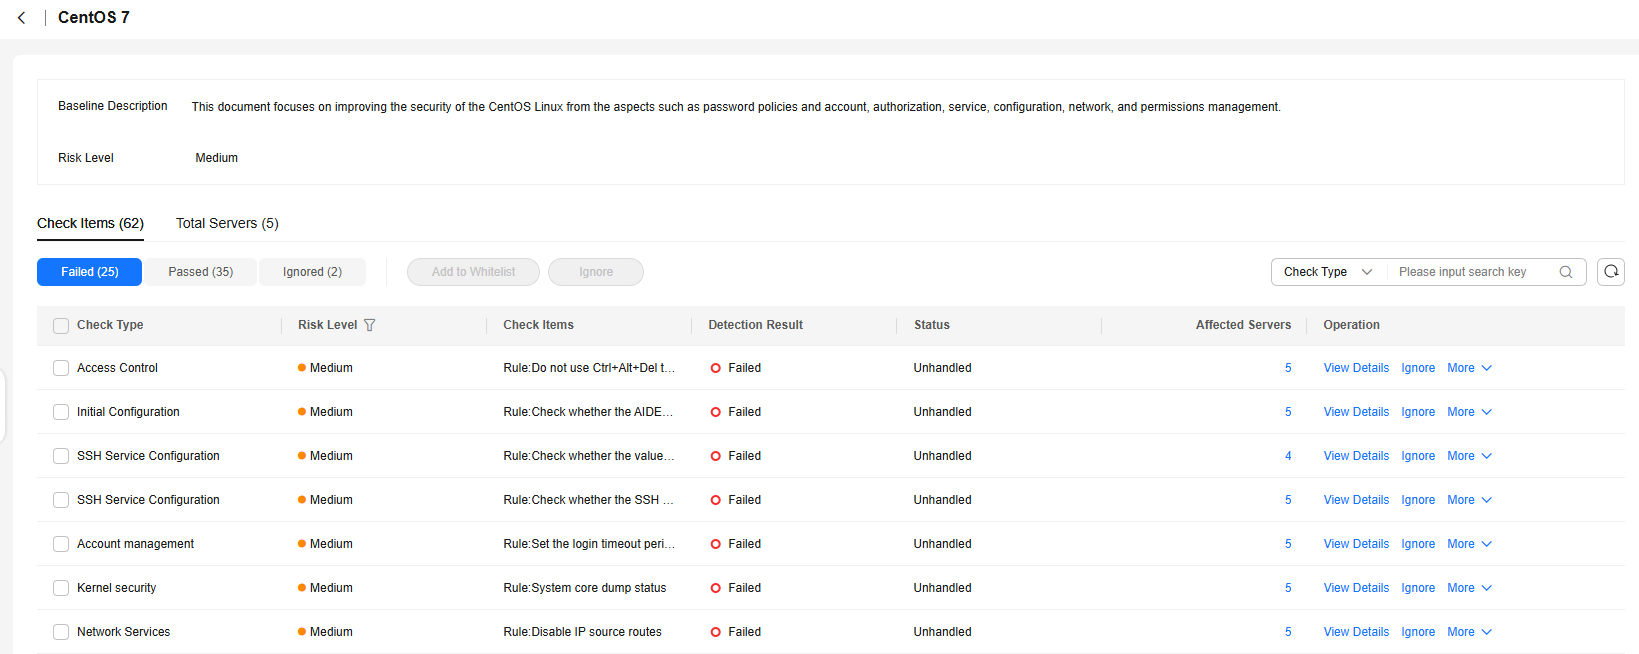Click the Ignore button next to Add to Whitelist

[596, 272]
